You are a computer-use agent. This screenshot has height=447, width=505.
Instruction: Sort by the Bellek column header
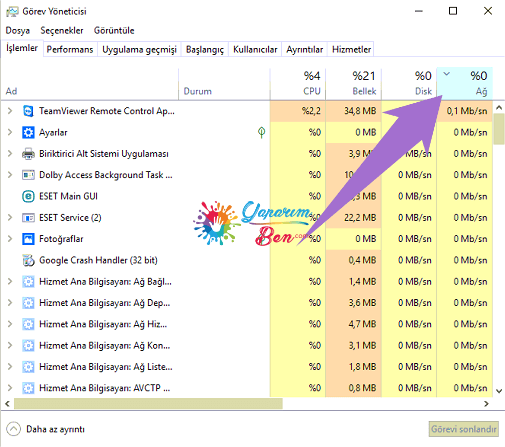(x=353, y=83)
